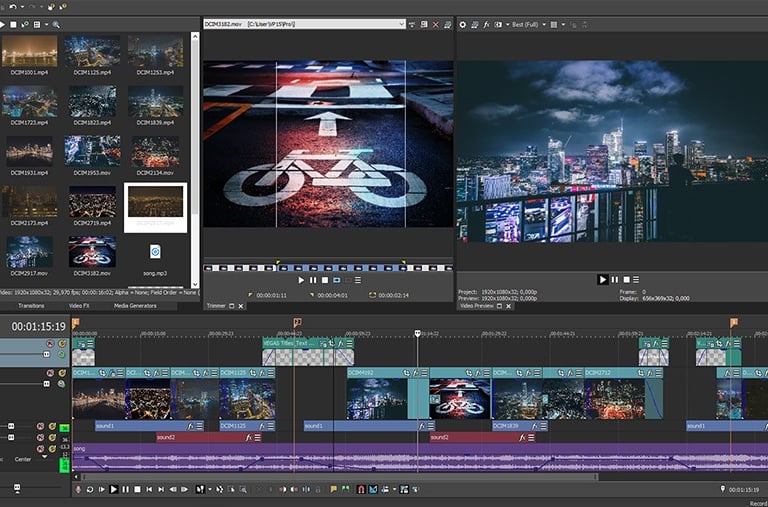Open overlays grid dropdown arrow
Viewport: 768px width, 507px height.
click(563, 24)
